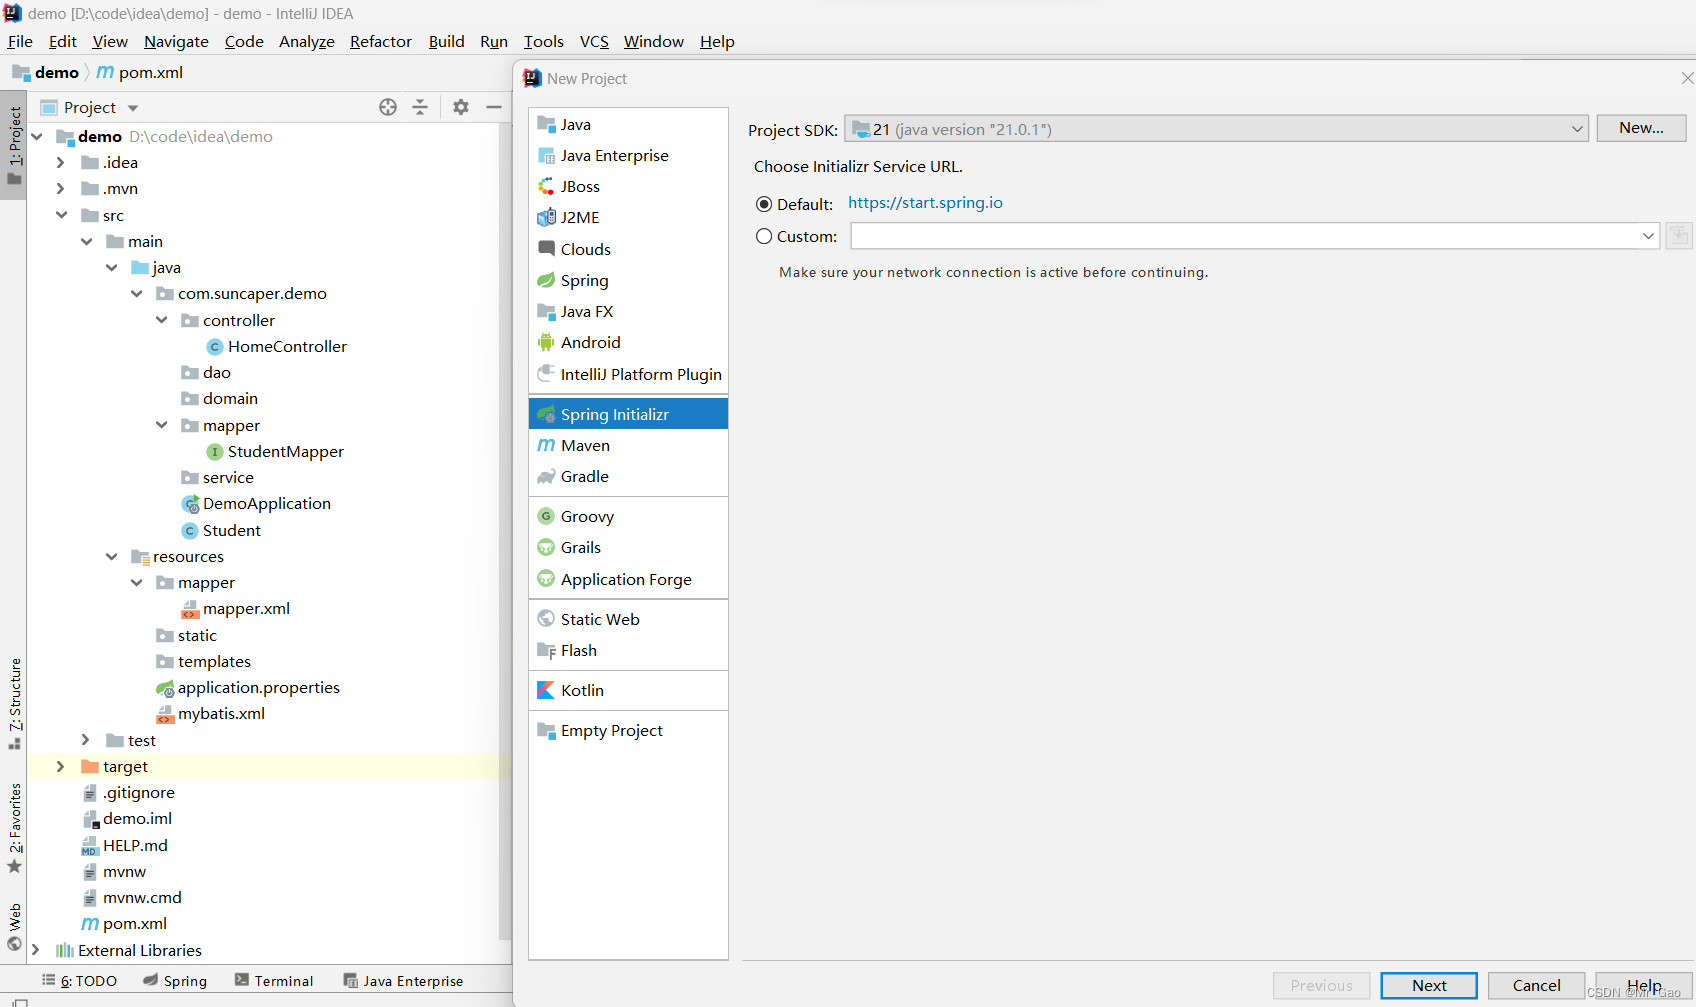Hide the Project panel with minus icon

[494, 107]
